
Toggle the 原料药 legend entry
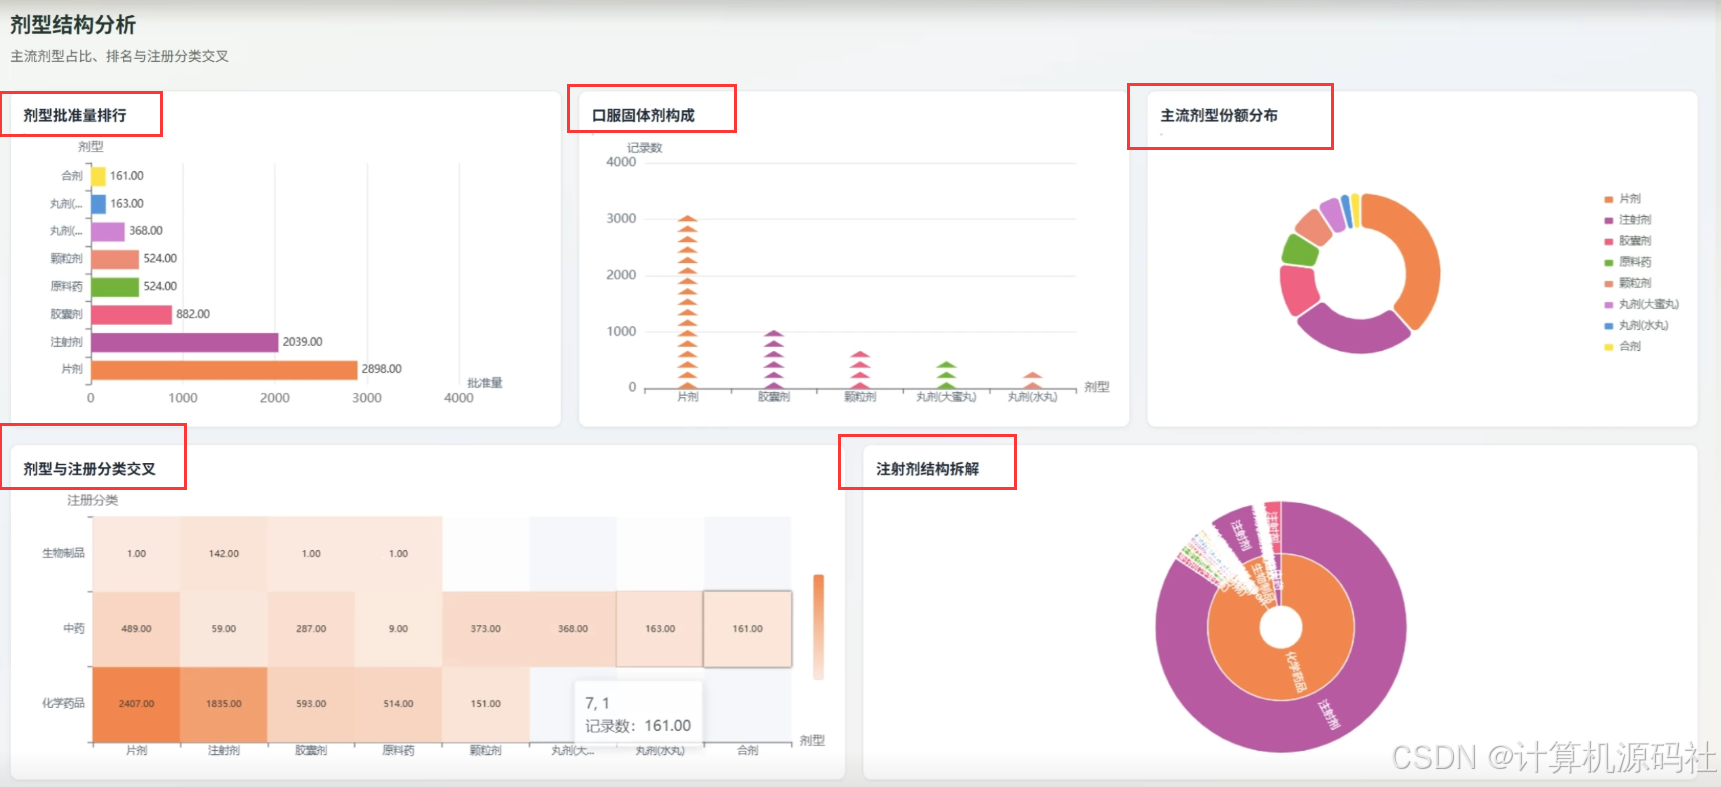(x=1627, y=262)
